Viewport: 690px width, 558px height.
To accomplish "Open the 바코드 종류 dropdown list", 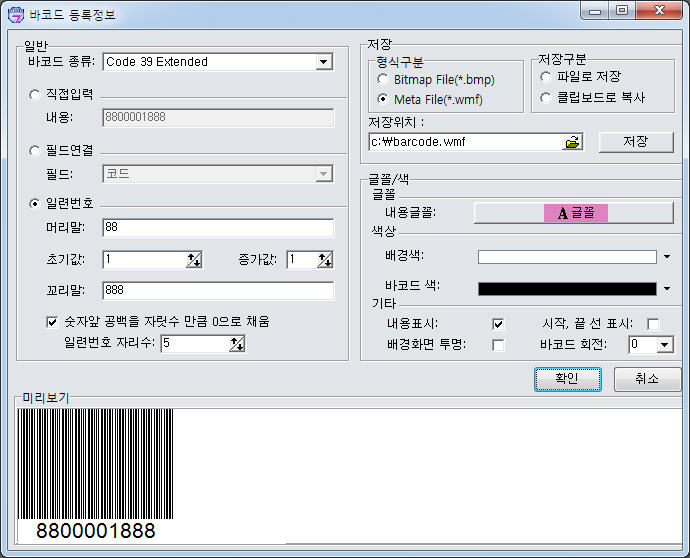I will pos(324,62).
